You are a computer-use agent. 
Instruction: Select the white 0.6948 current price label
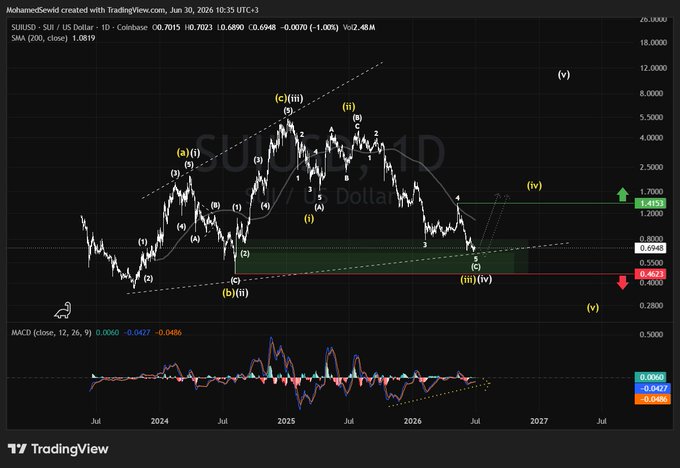click(x=650, y=248)
